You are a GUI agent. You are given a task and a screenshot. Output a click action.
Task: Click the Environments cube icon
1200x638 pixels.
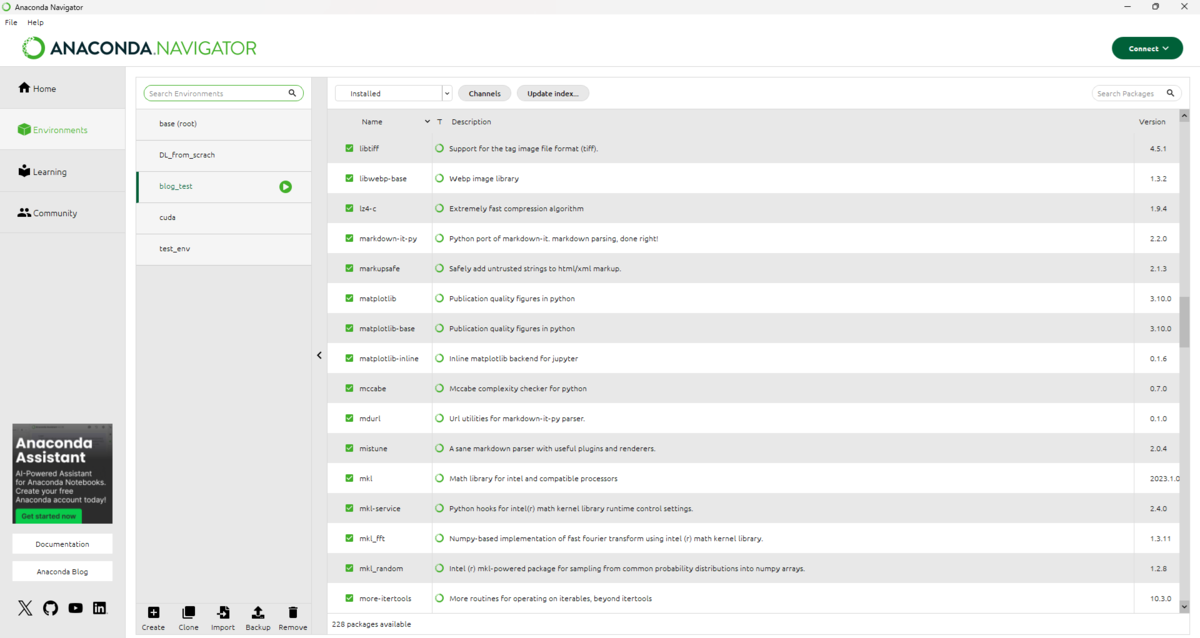[x=24, y=130]
